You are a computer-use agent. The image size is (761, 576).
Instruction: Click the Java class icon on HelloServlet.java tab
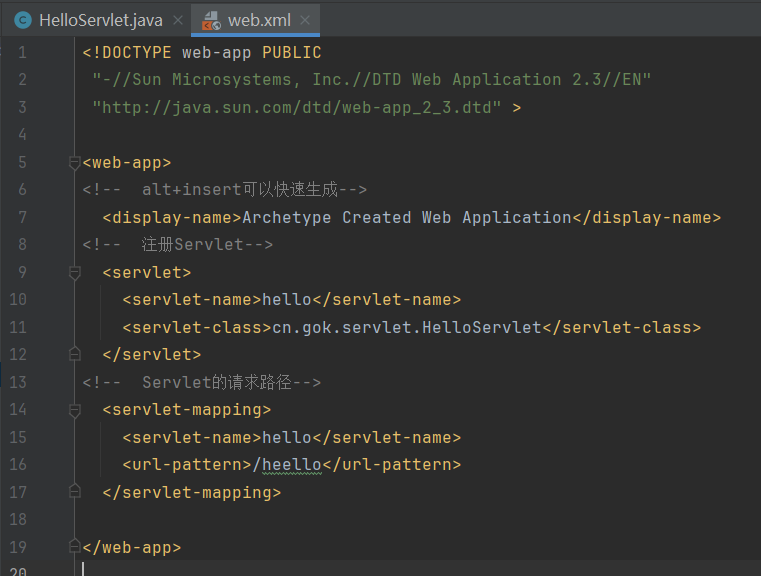[x=23, y=20]
